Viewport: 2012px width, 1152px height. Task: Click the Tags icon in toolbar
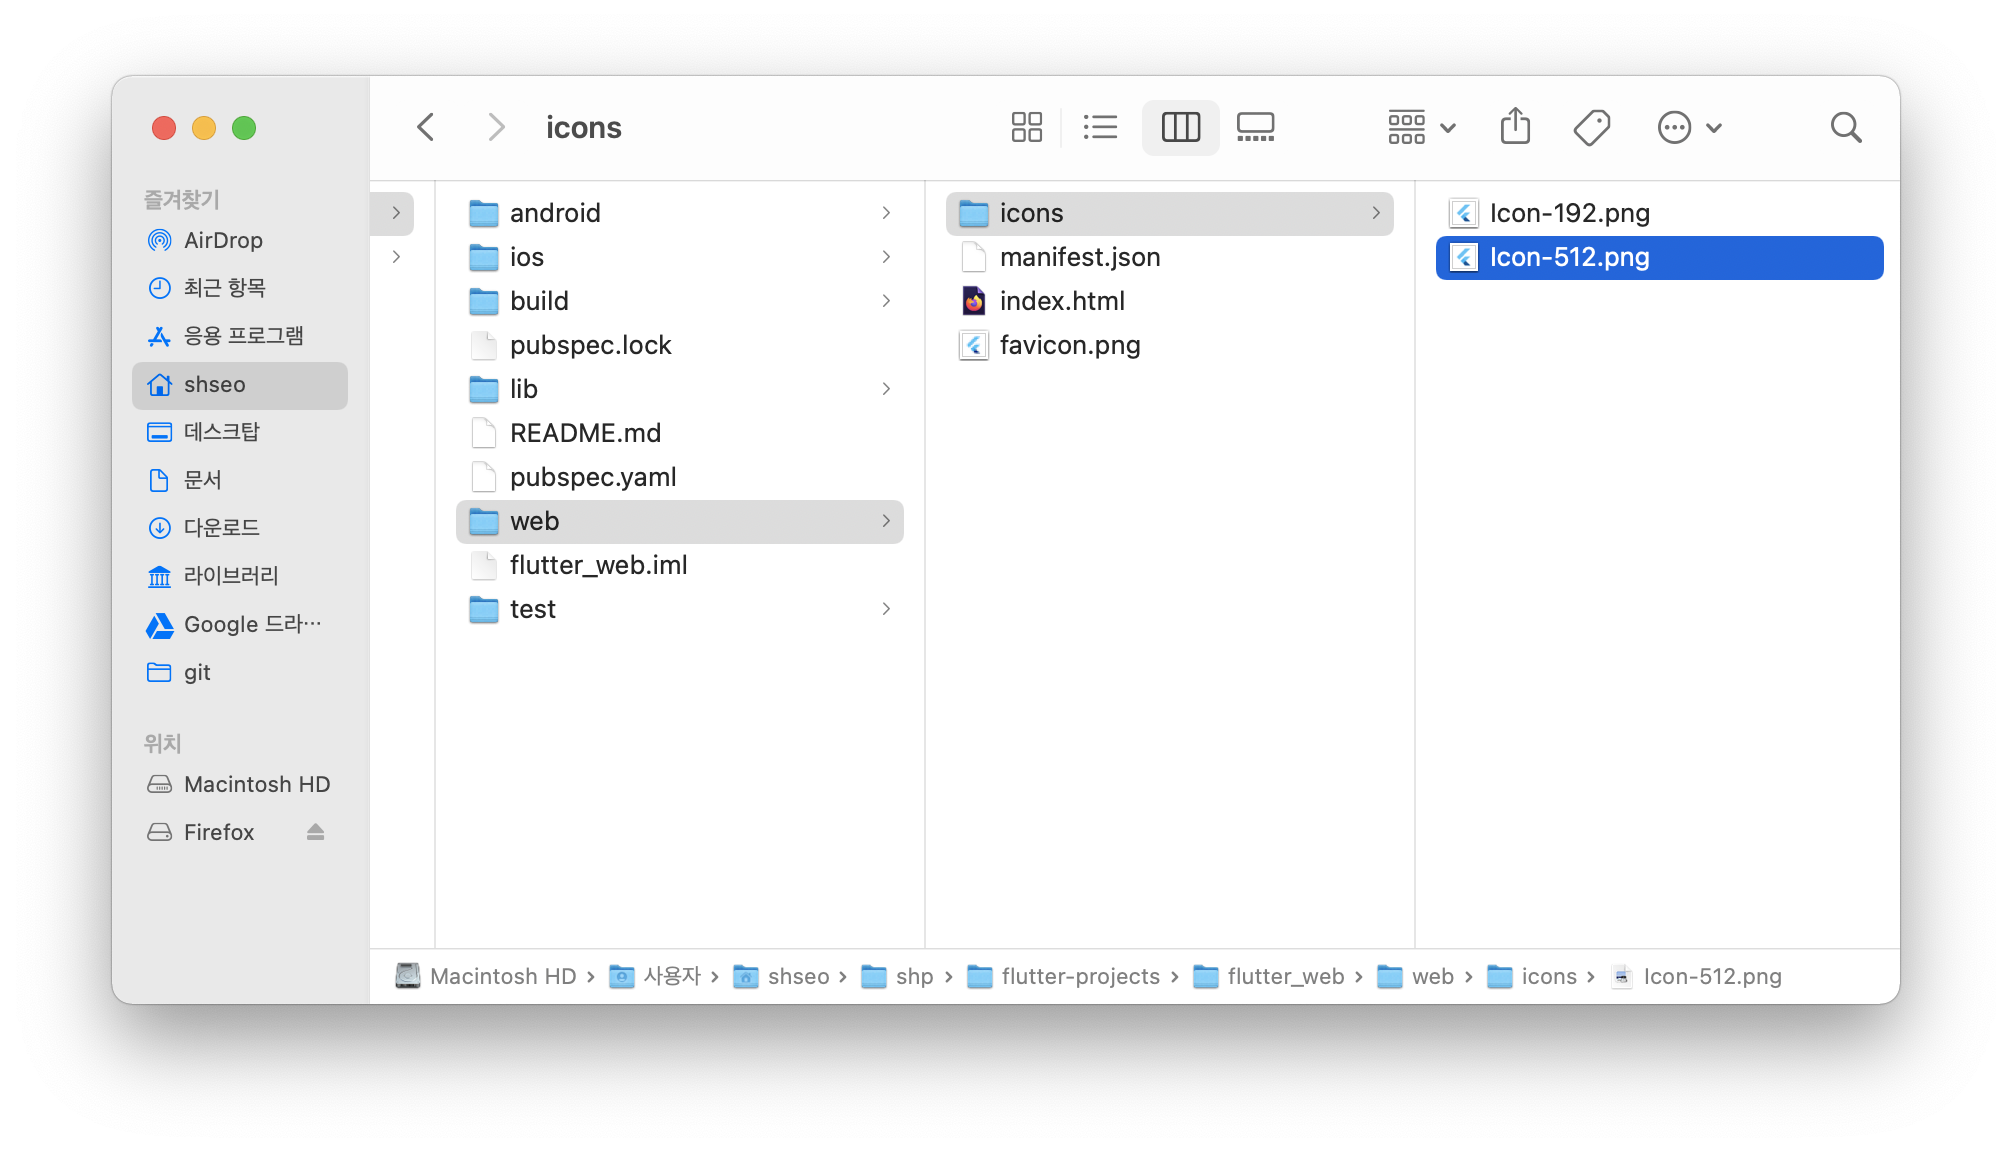pyautogui.click(x=1591, y=127)
